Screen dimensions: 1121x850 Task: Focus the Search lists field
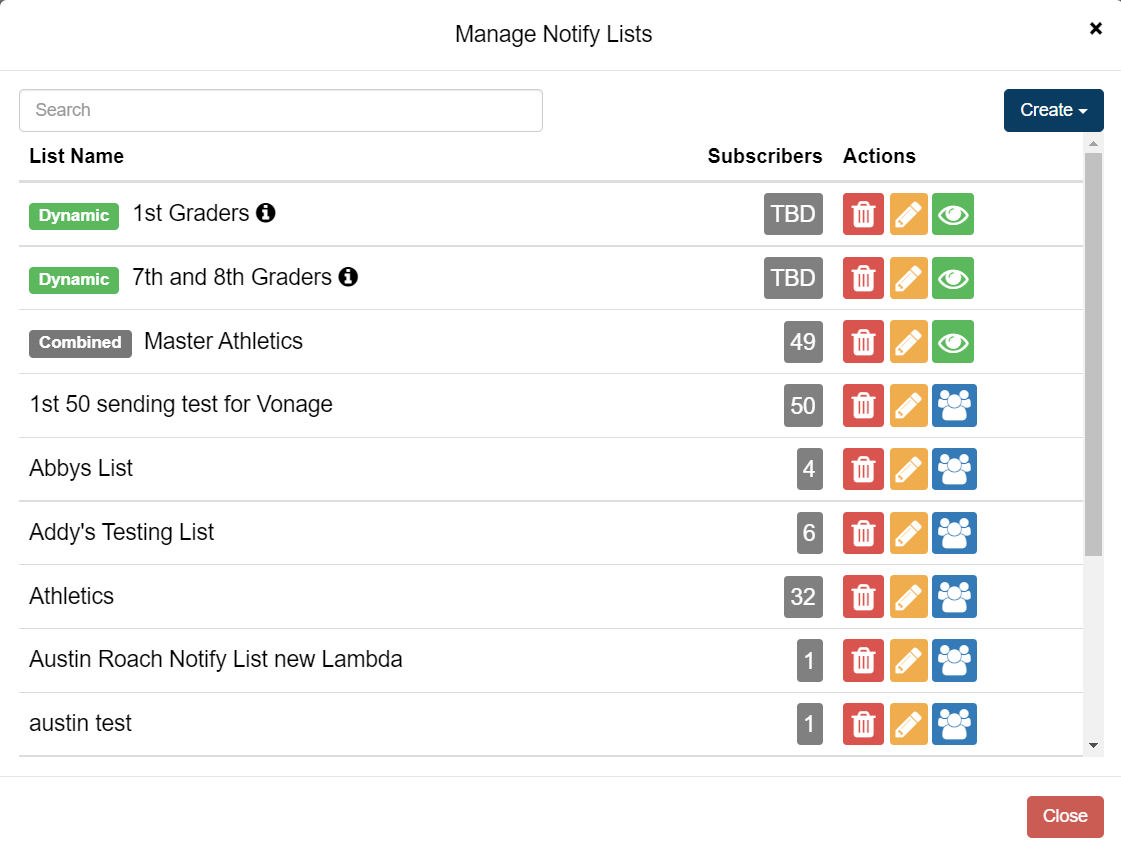tap(281, 110)
